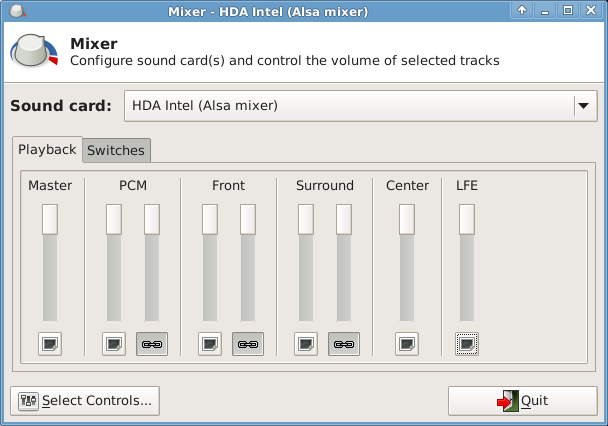Click the Surround mute icon
608x426 pixels.
pyautogui.click(x=306, y=344)
